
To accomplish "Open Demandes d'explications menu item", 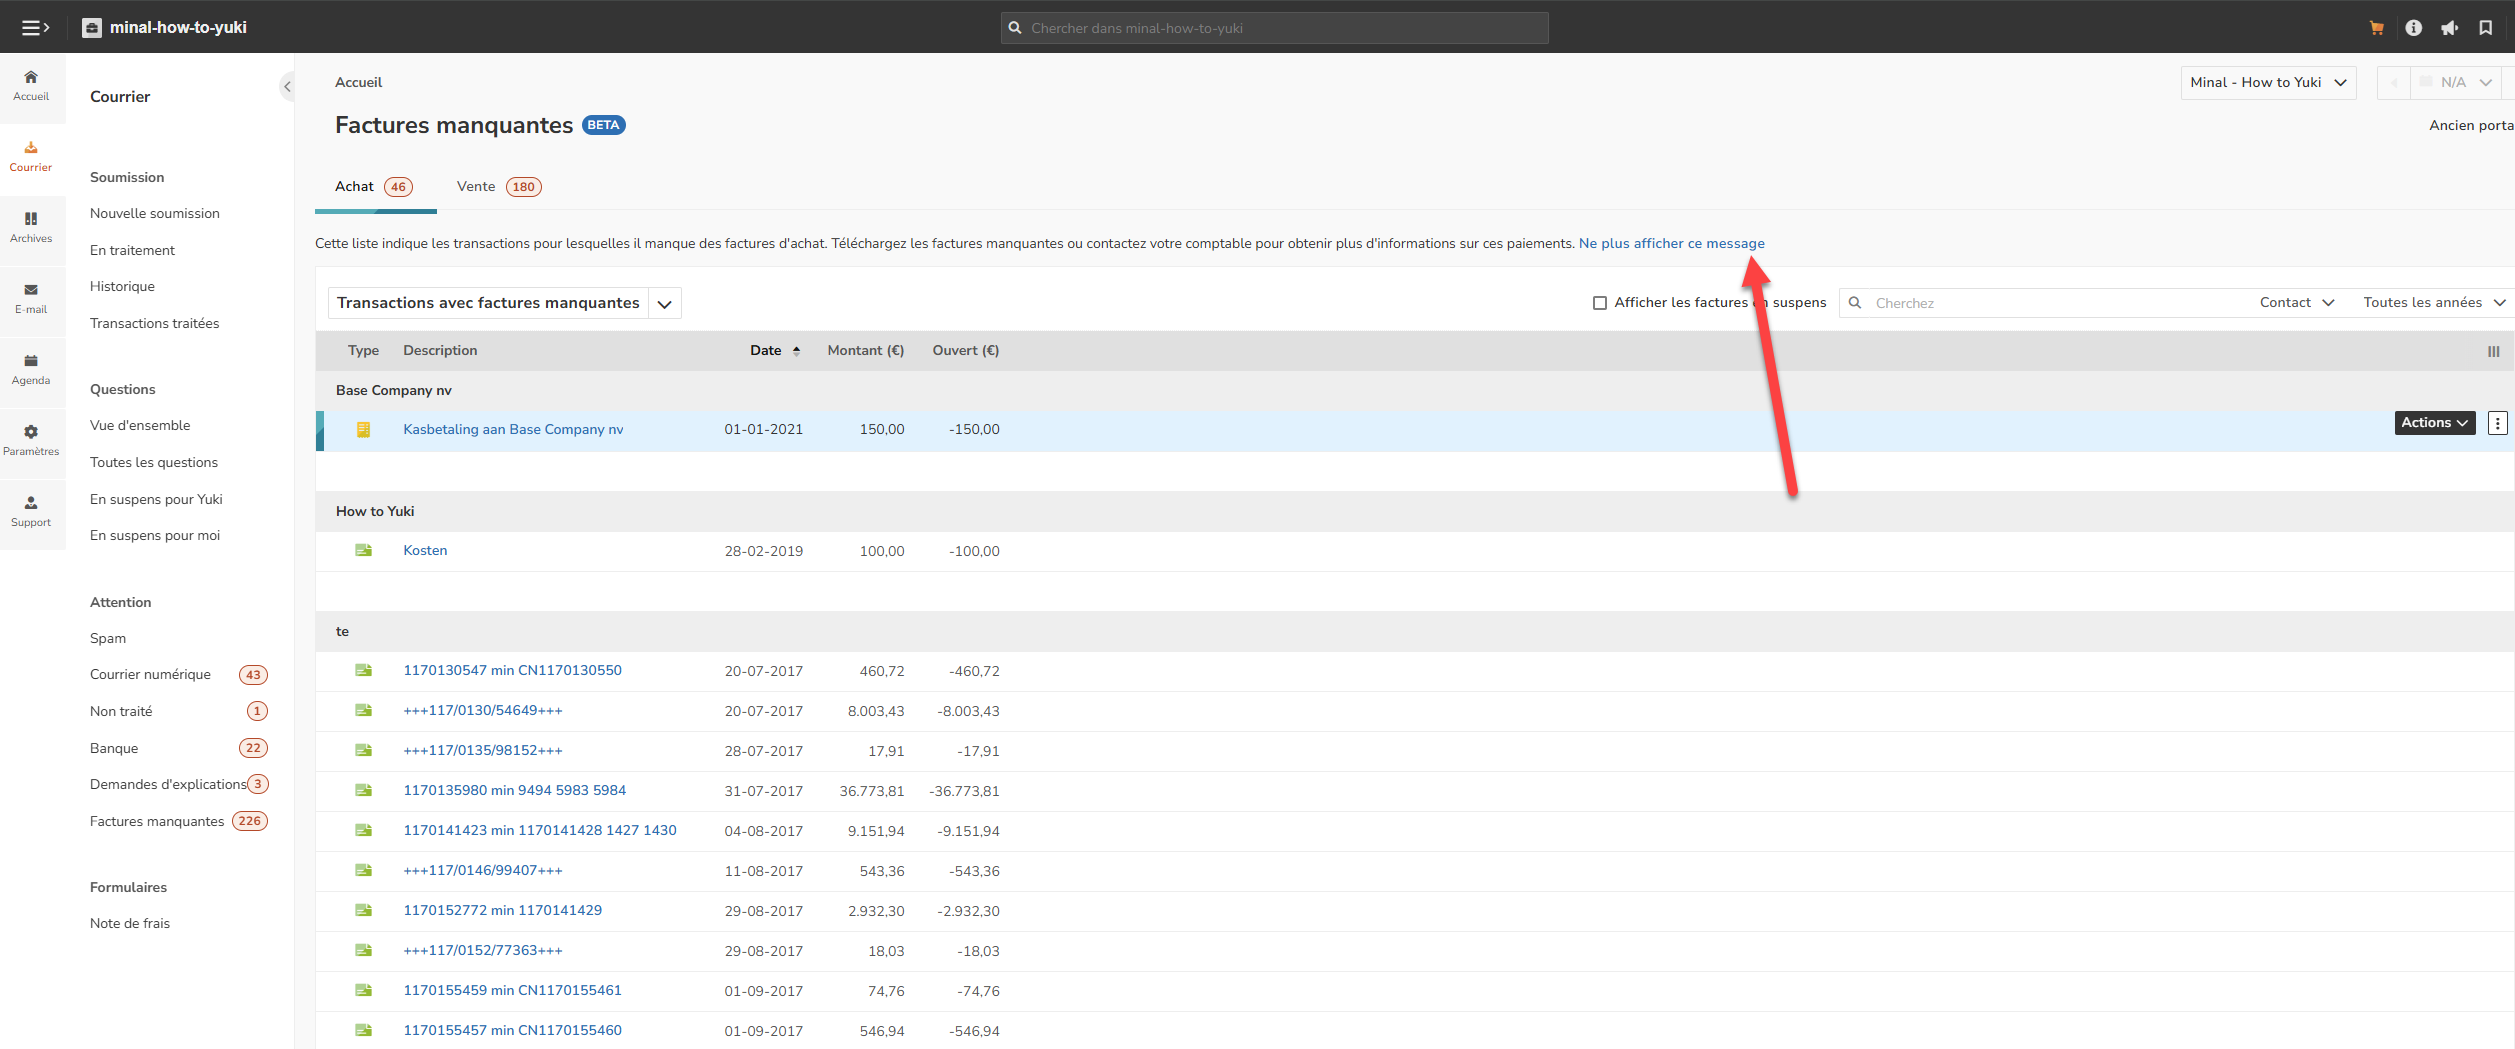I will point(168,785).
